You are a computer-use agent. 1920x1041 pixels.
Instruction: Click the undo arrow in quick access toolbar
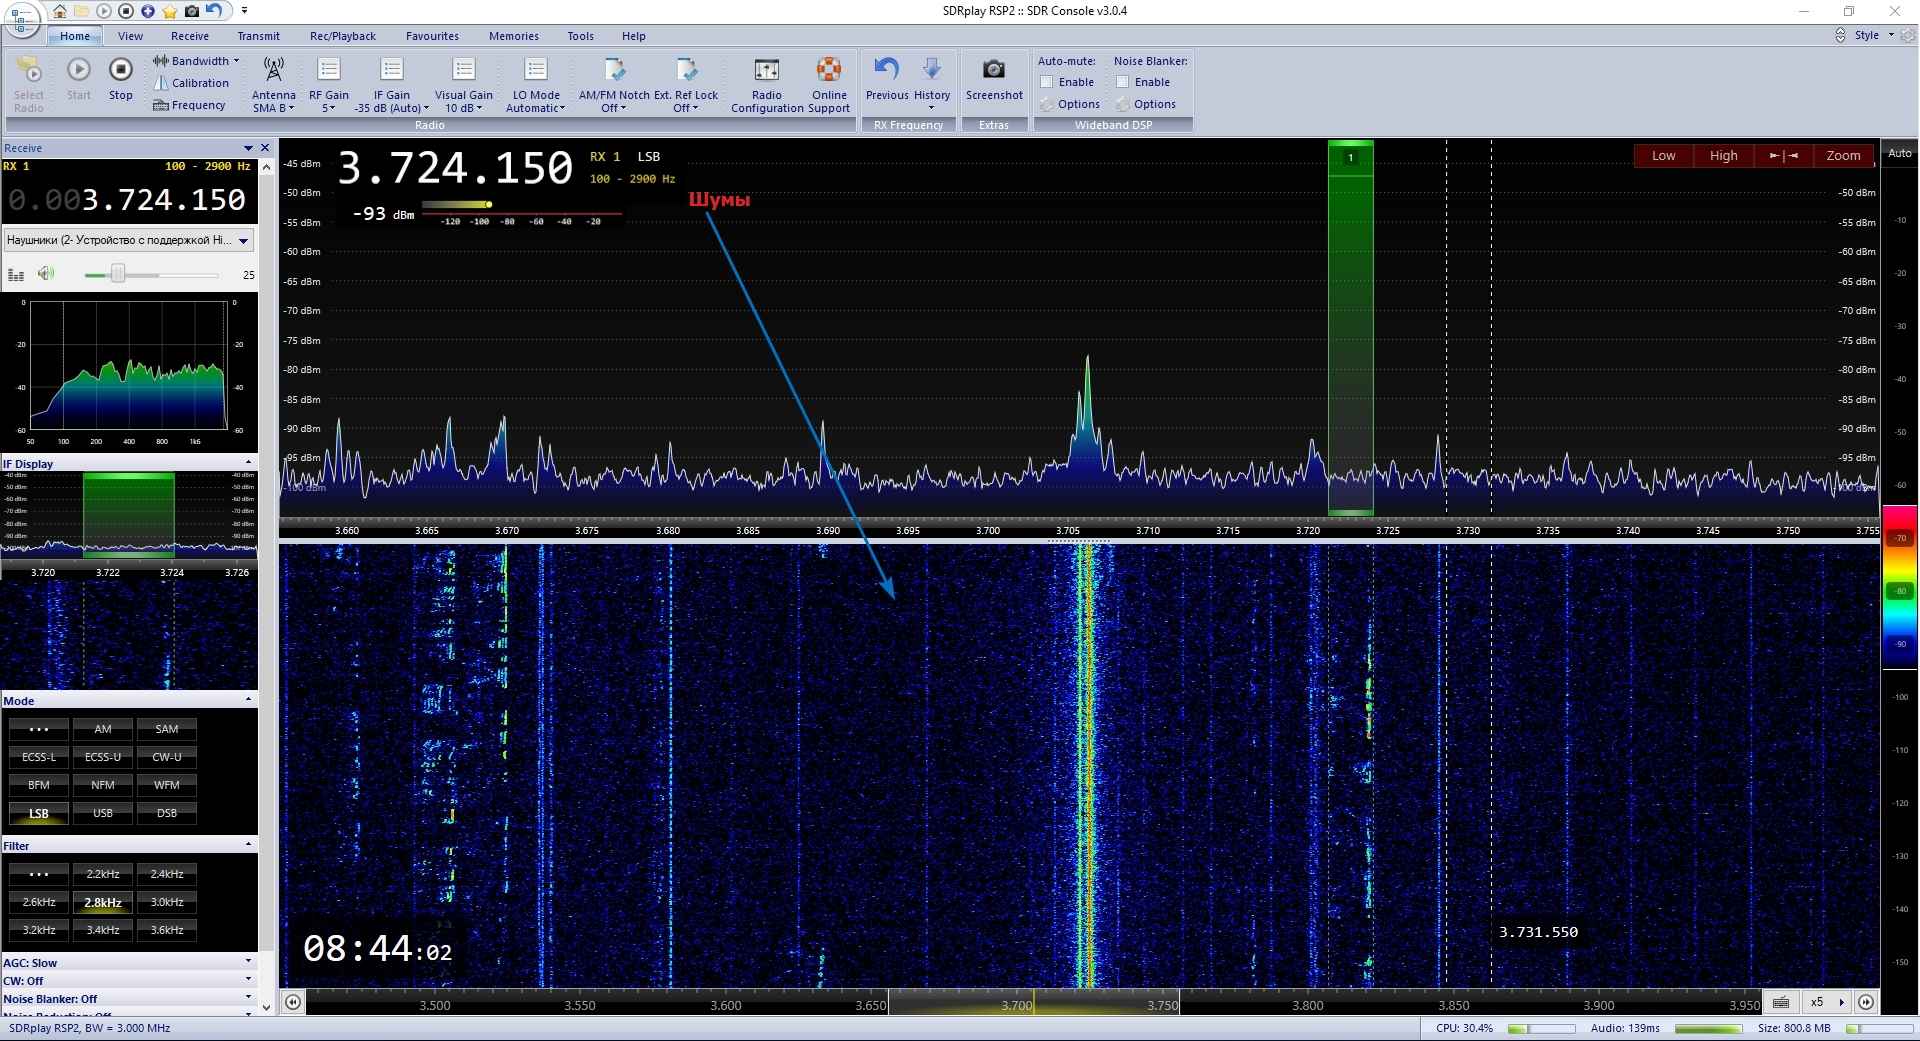pyautogui.click(x=214, y=11)
